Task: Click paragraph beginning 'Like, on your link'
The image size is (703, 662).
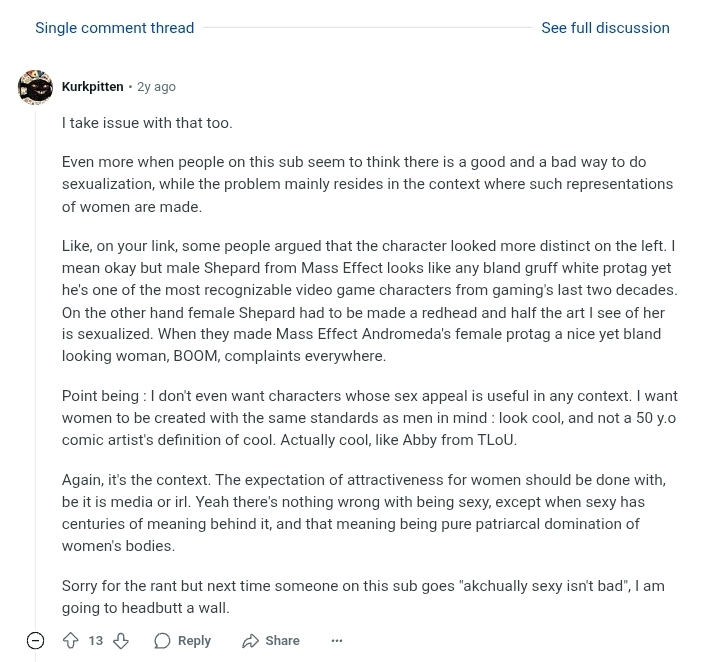Action: pos(370,301)
